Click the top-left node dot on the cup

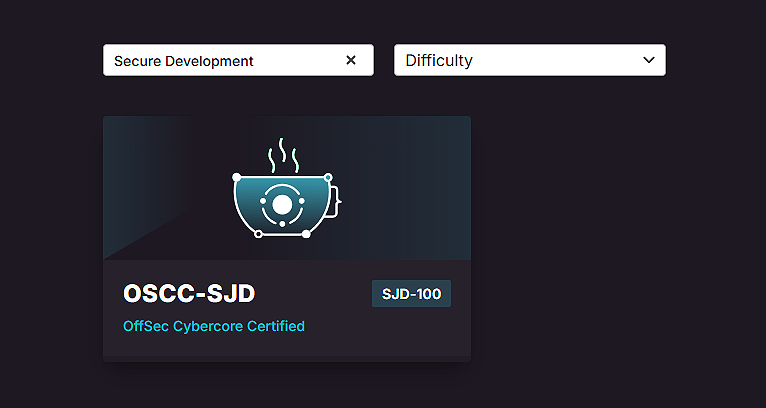pyautogui.click(x=237, y=177)
